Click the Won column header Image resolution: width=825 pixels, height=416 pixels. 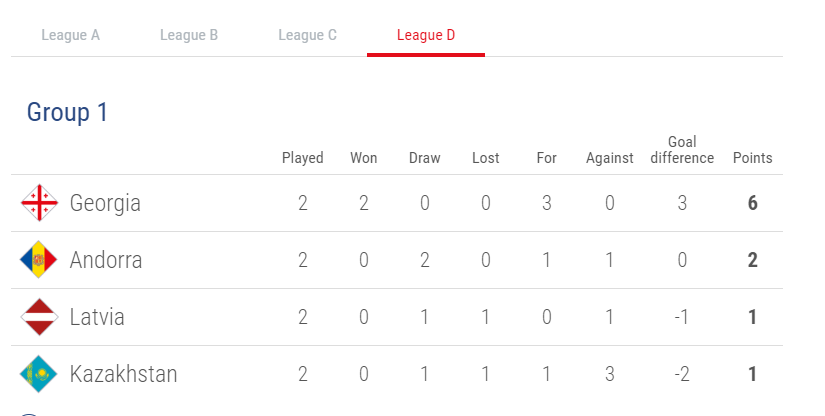pos(364,158)
